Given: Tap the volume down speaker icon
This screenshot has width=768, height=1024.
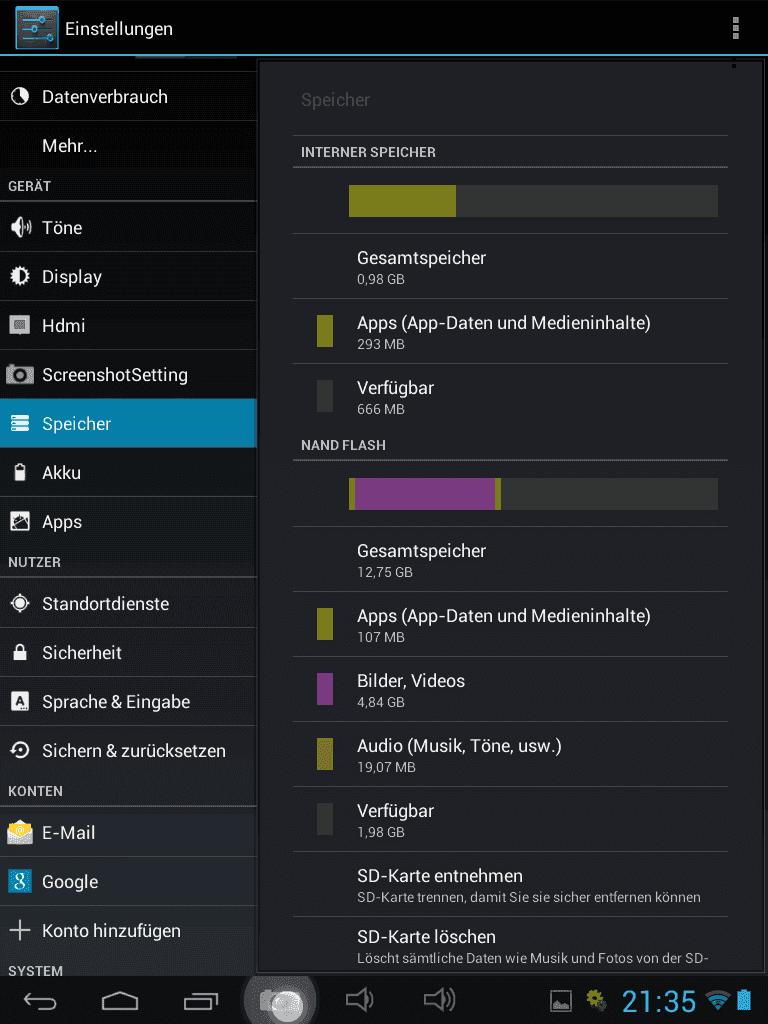Looking at the screenshot, I should [359, 999].
